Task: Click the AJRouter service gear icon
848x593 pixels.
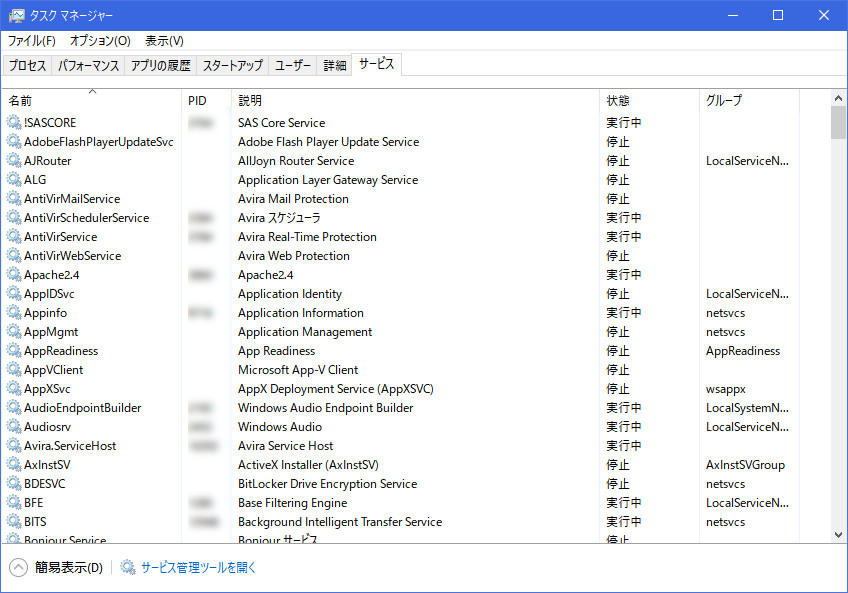Action: click(x=14, y=161)
